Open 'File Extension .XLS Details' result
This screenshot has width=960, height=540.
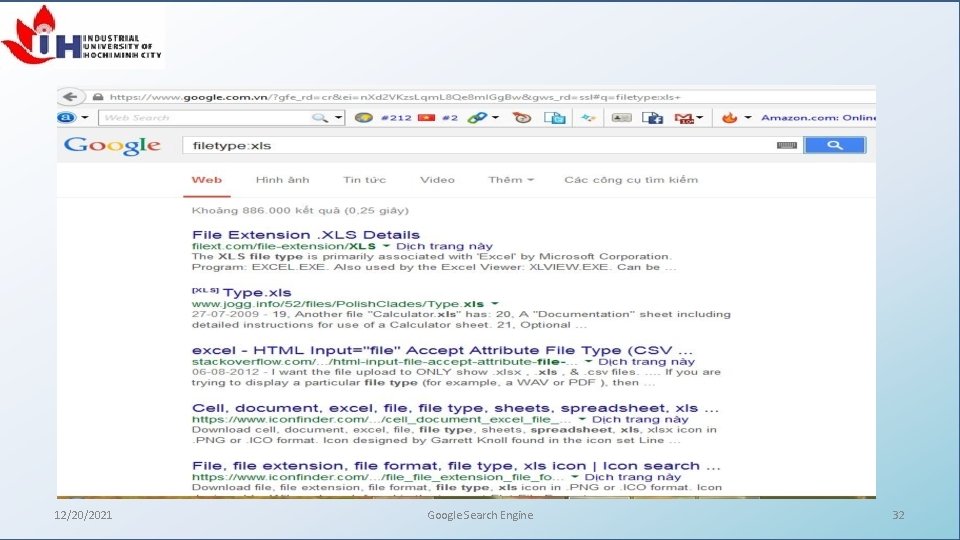(306, 235)
